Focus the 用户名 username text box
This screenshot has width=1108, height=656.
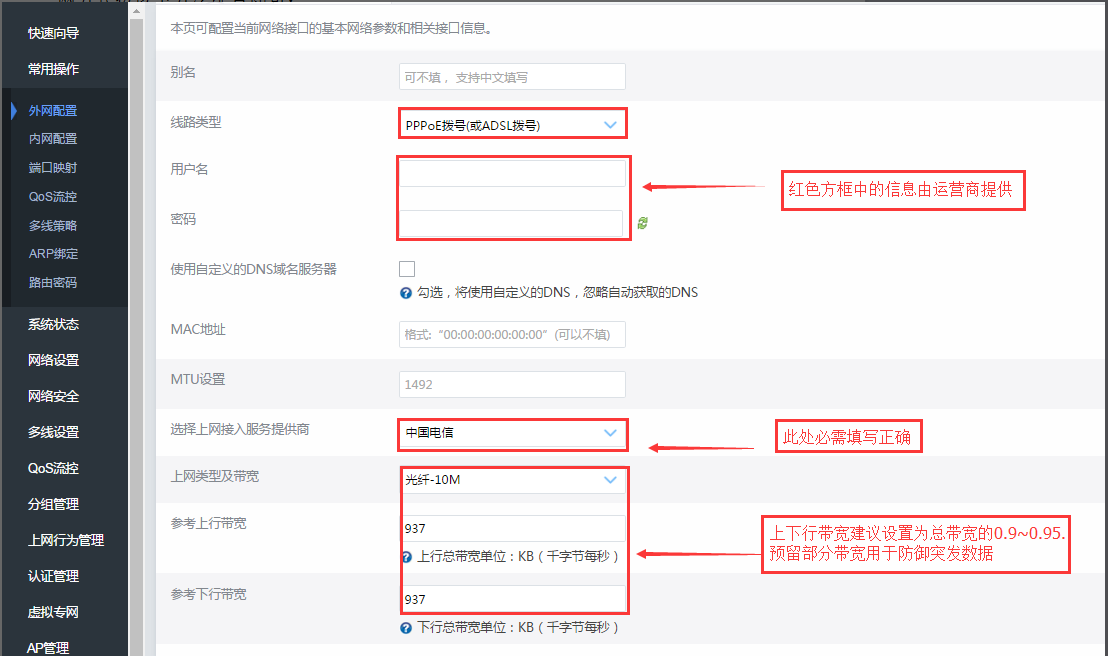[512, 174]
